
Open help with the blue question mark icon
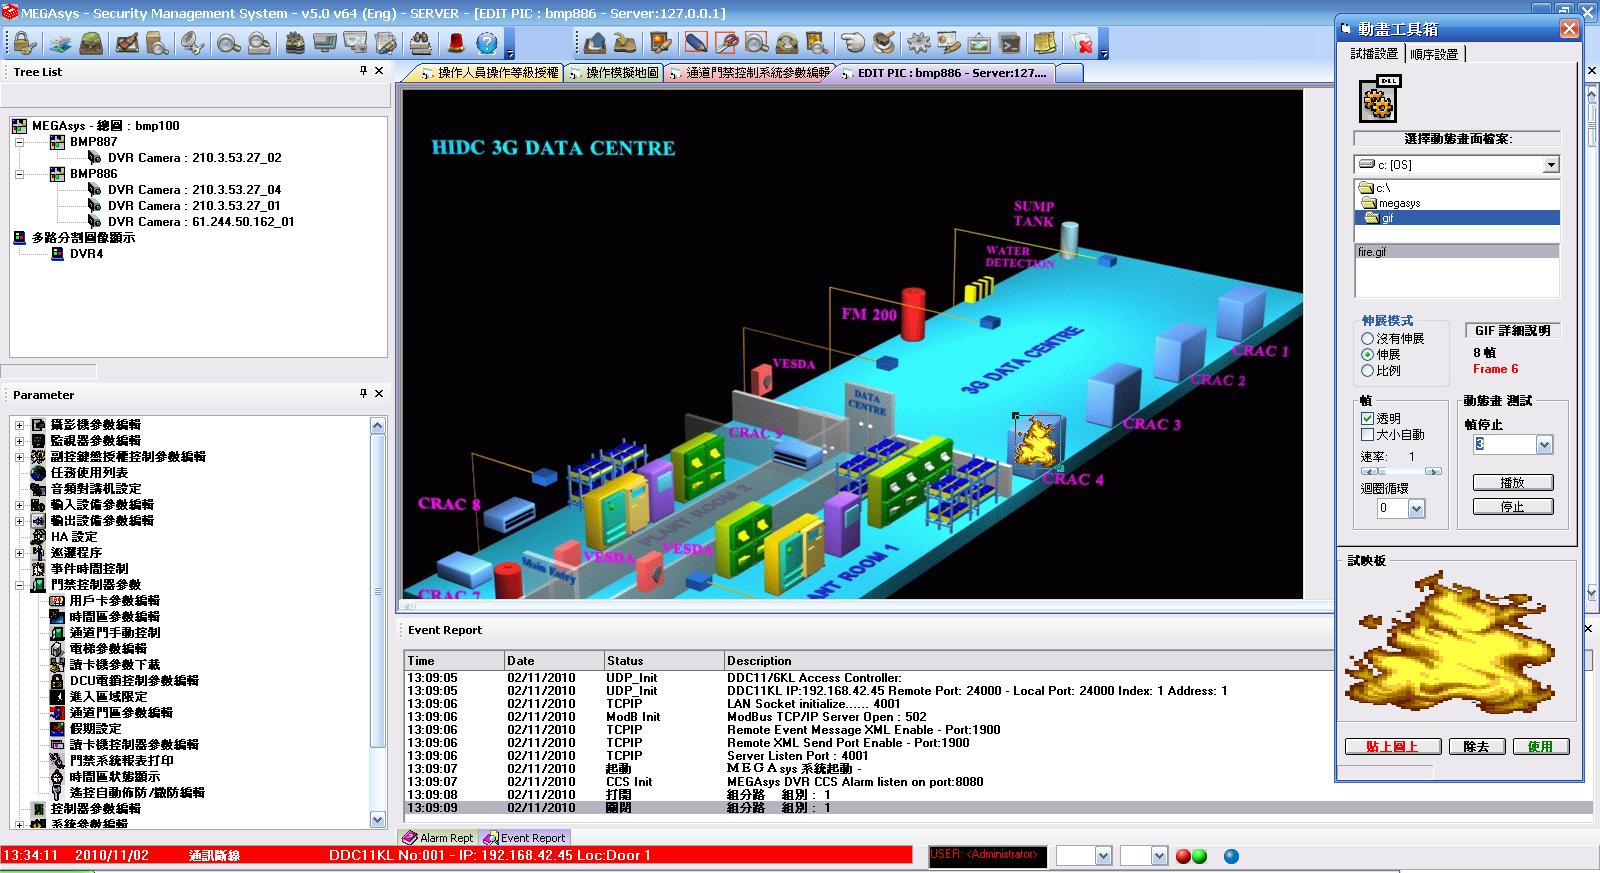(x=487, y=43)
